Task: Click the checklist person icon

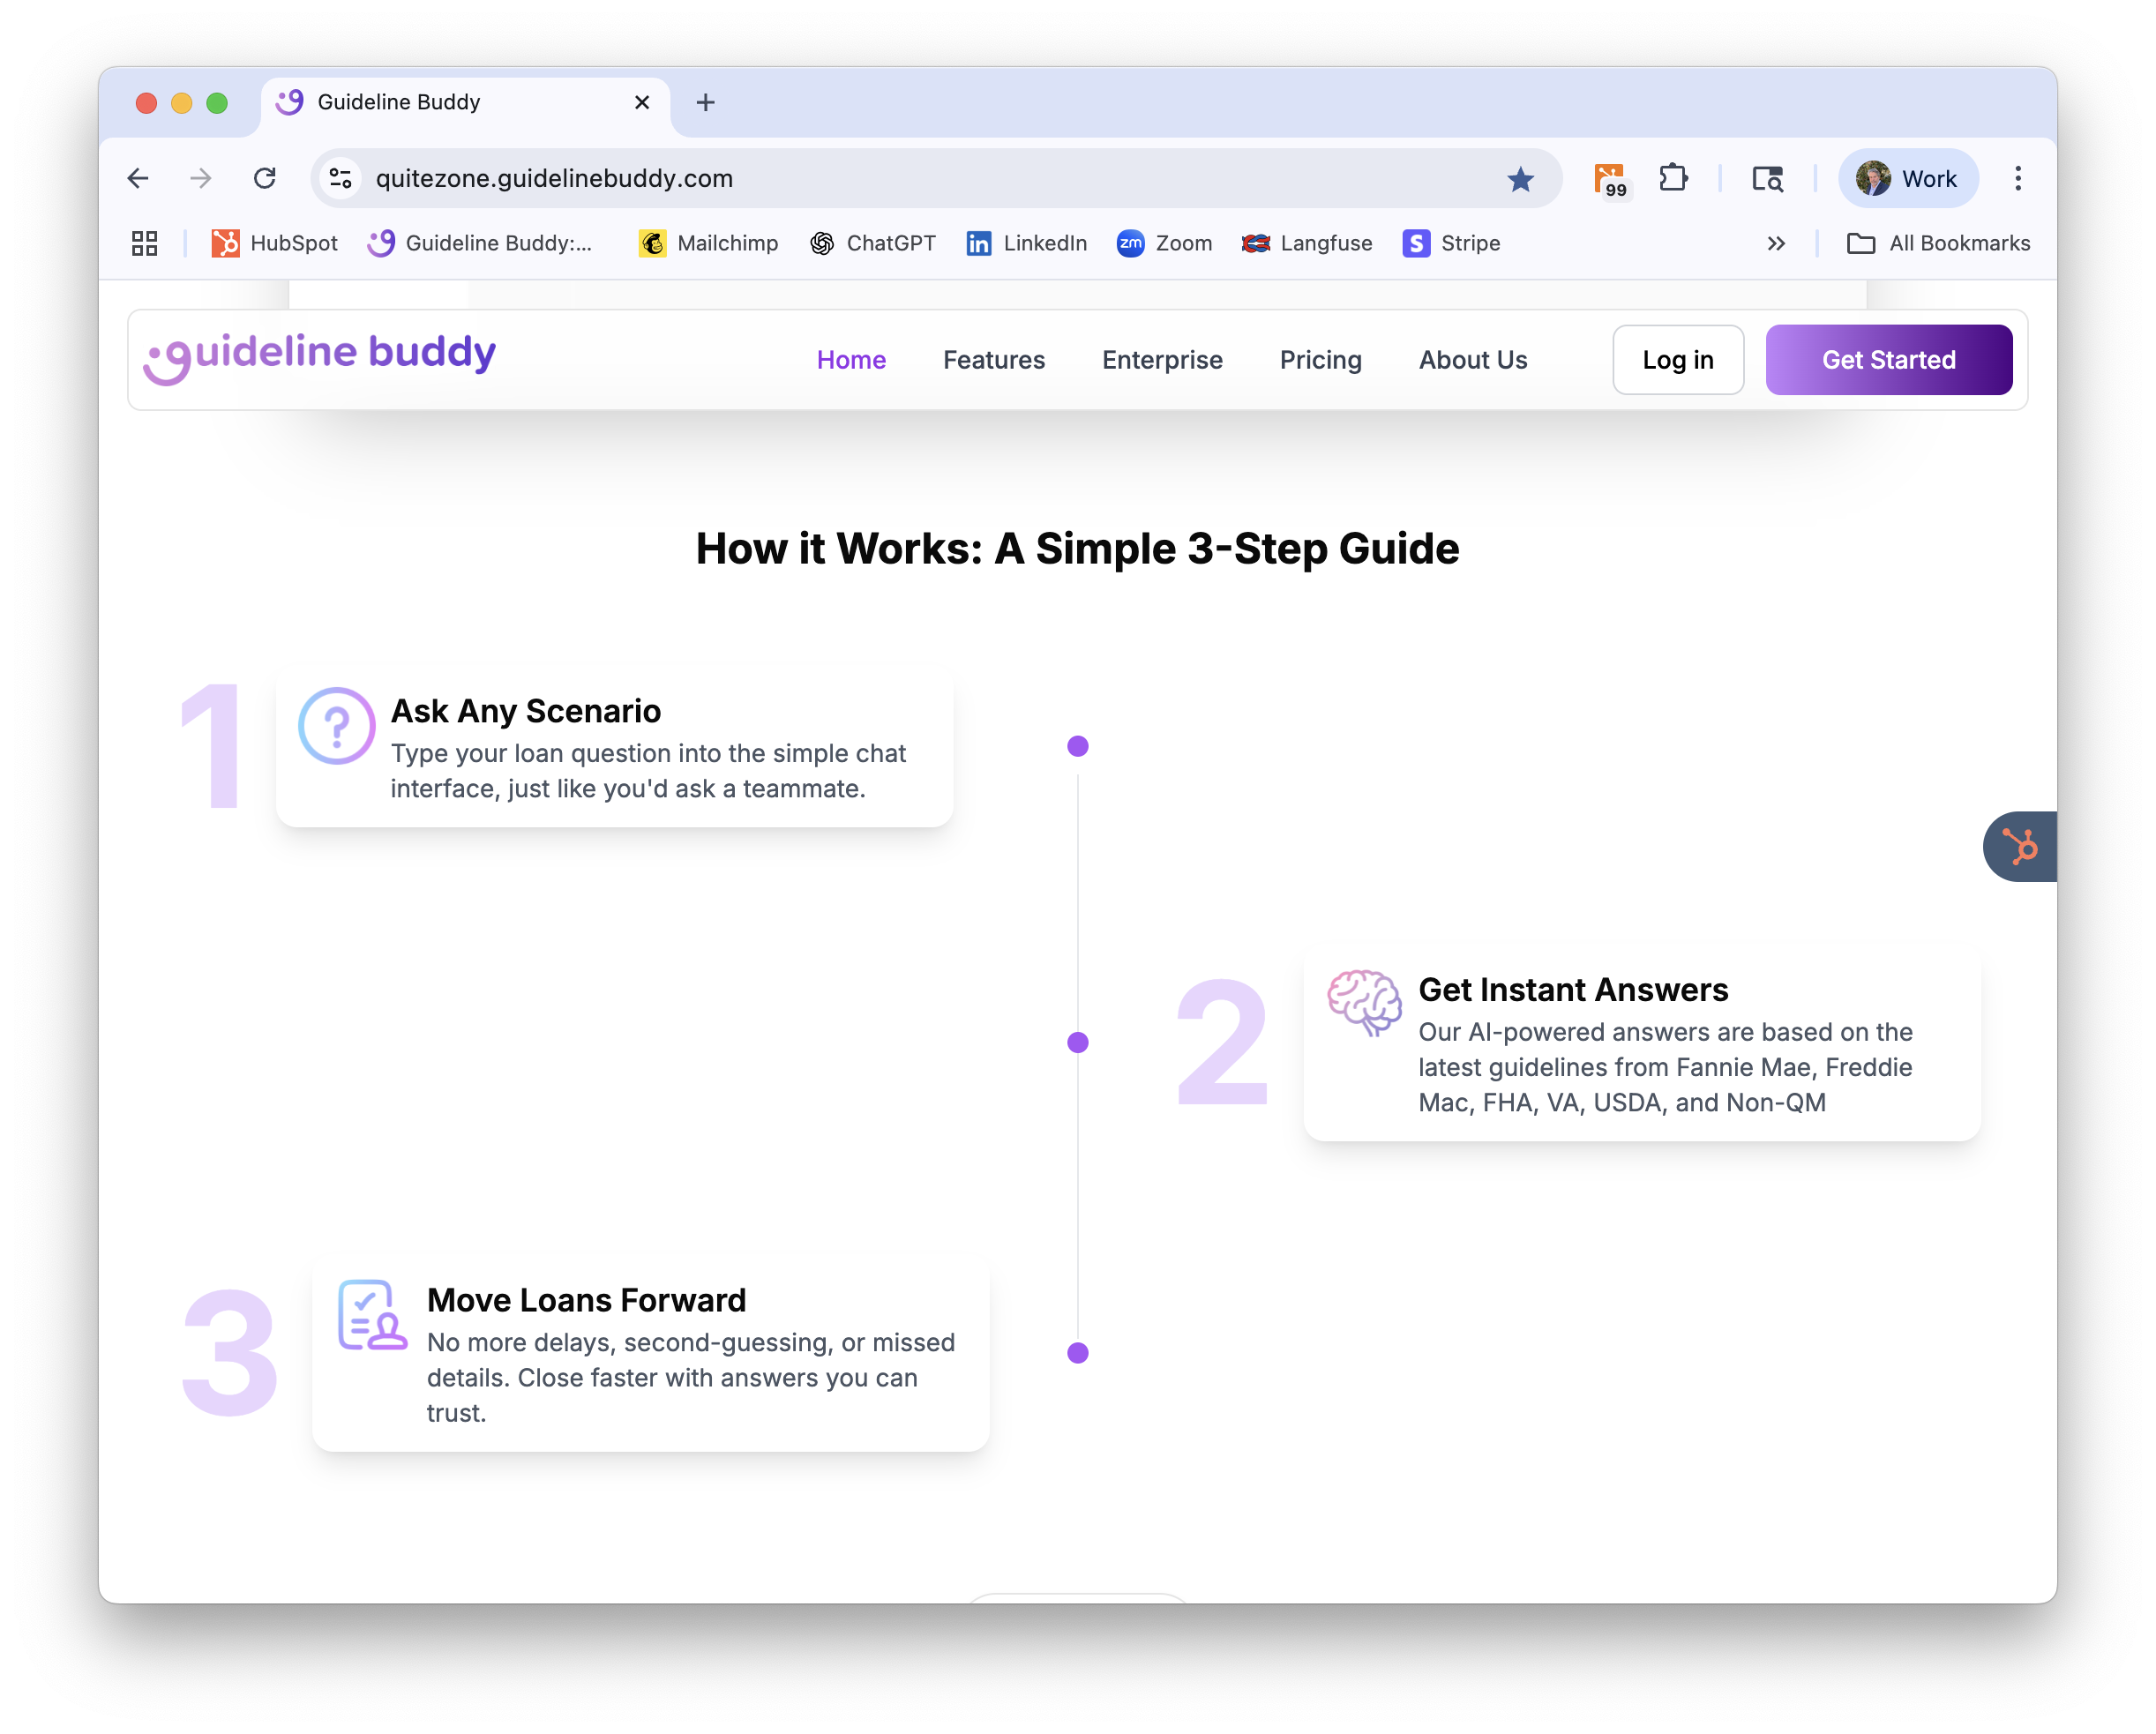Action: click(372, 1315)
